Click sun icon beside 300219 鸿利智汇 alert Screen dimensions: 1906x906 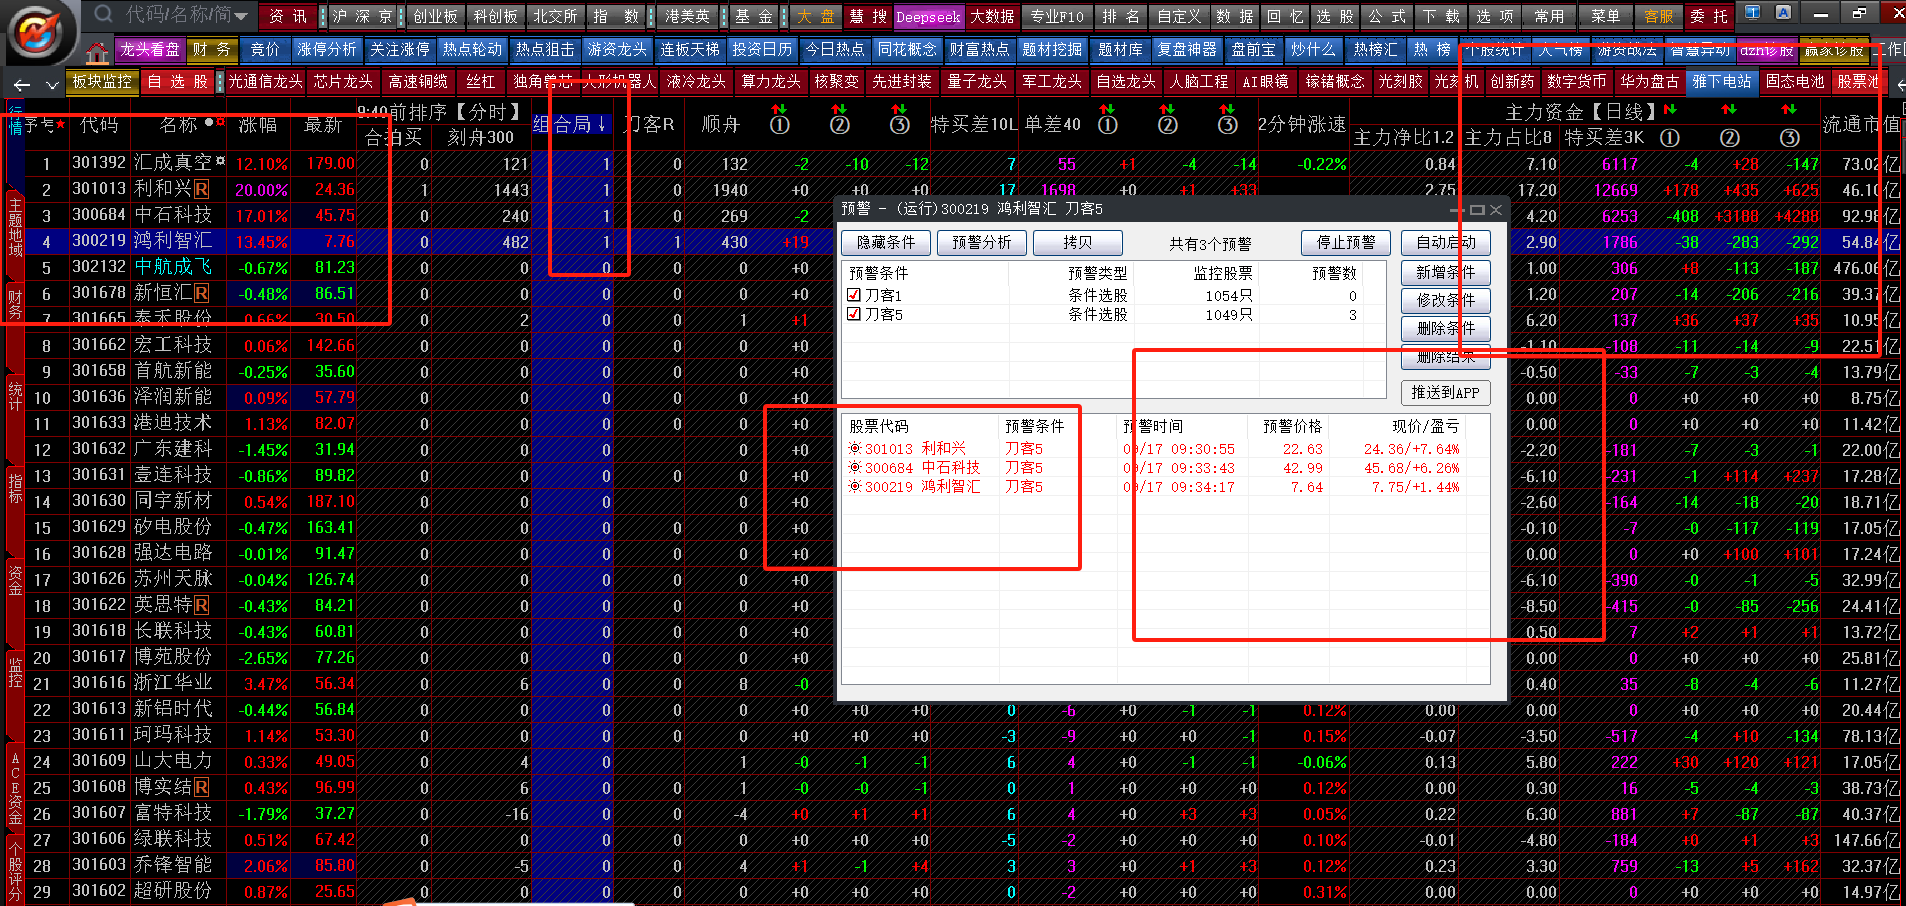[x=855, y=487]
